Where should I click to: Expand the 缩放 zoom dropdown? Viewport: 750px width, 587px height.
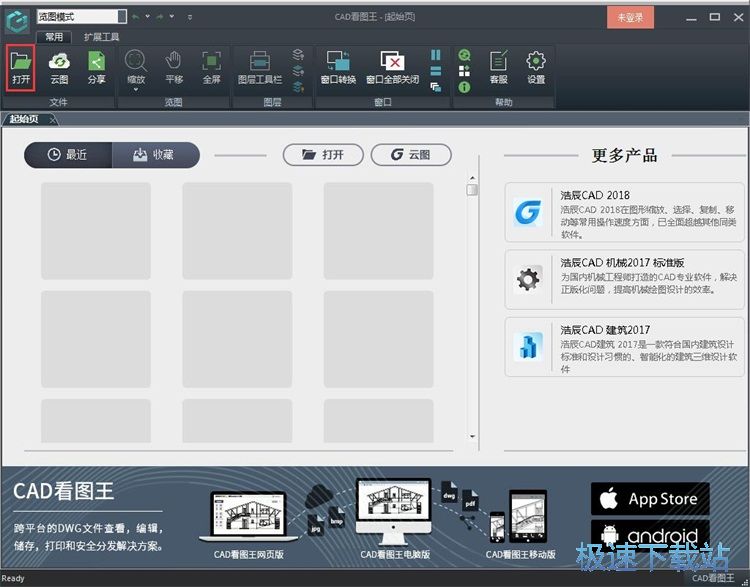[135, 90]
